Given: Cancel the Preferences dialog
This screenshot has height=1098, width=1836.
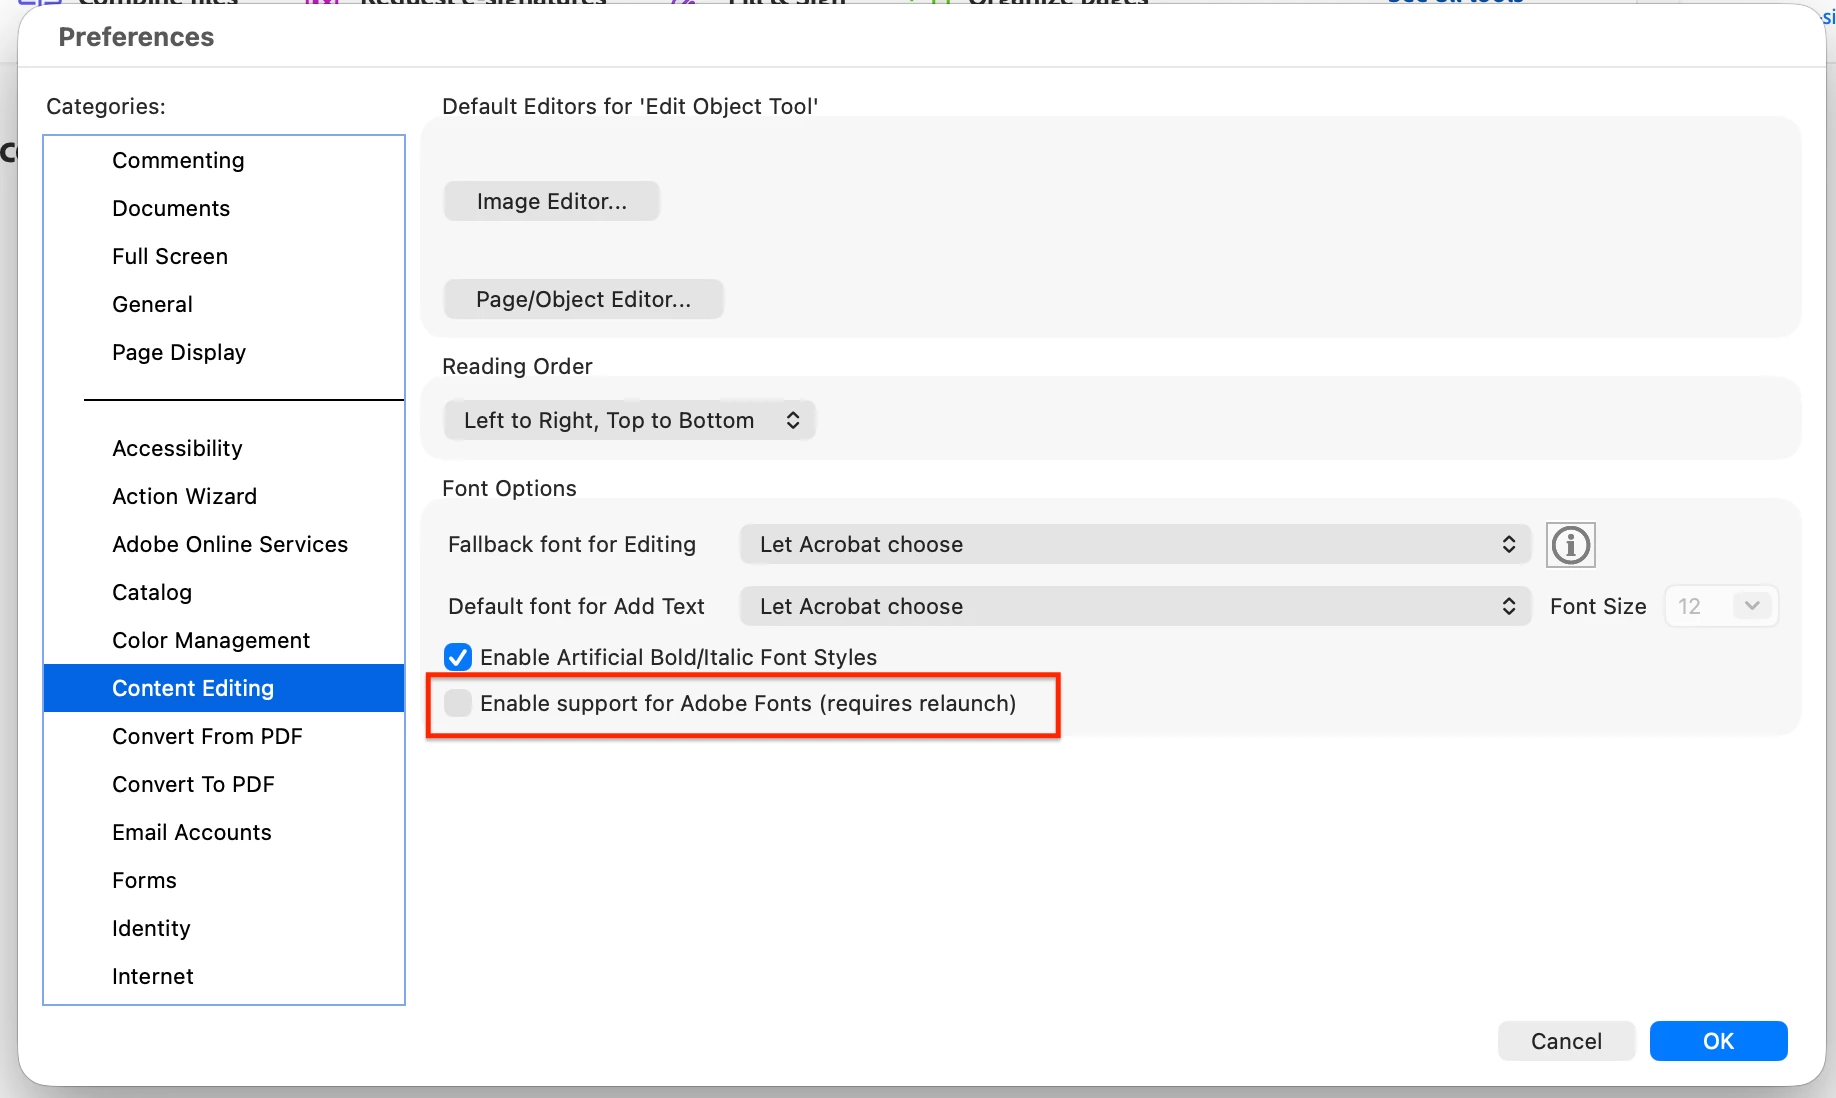Looking at the screenshot, I should [x=1566, y=1041].
